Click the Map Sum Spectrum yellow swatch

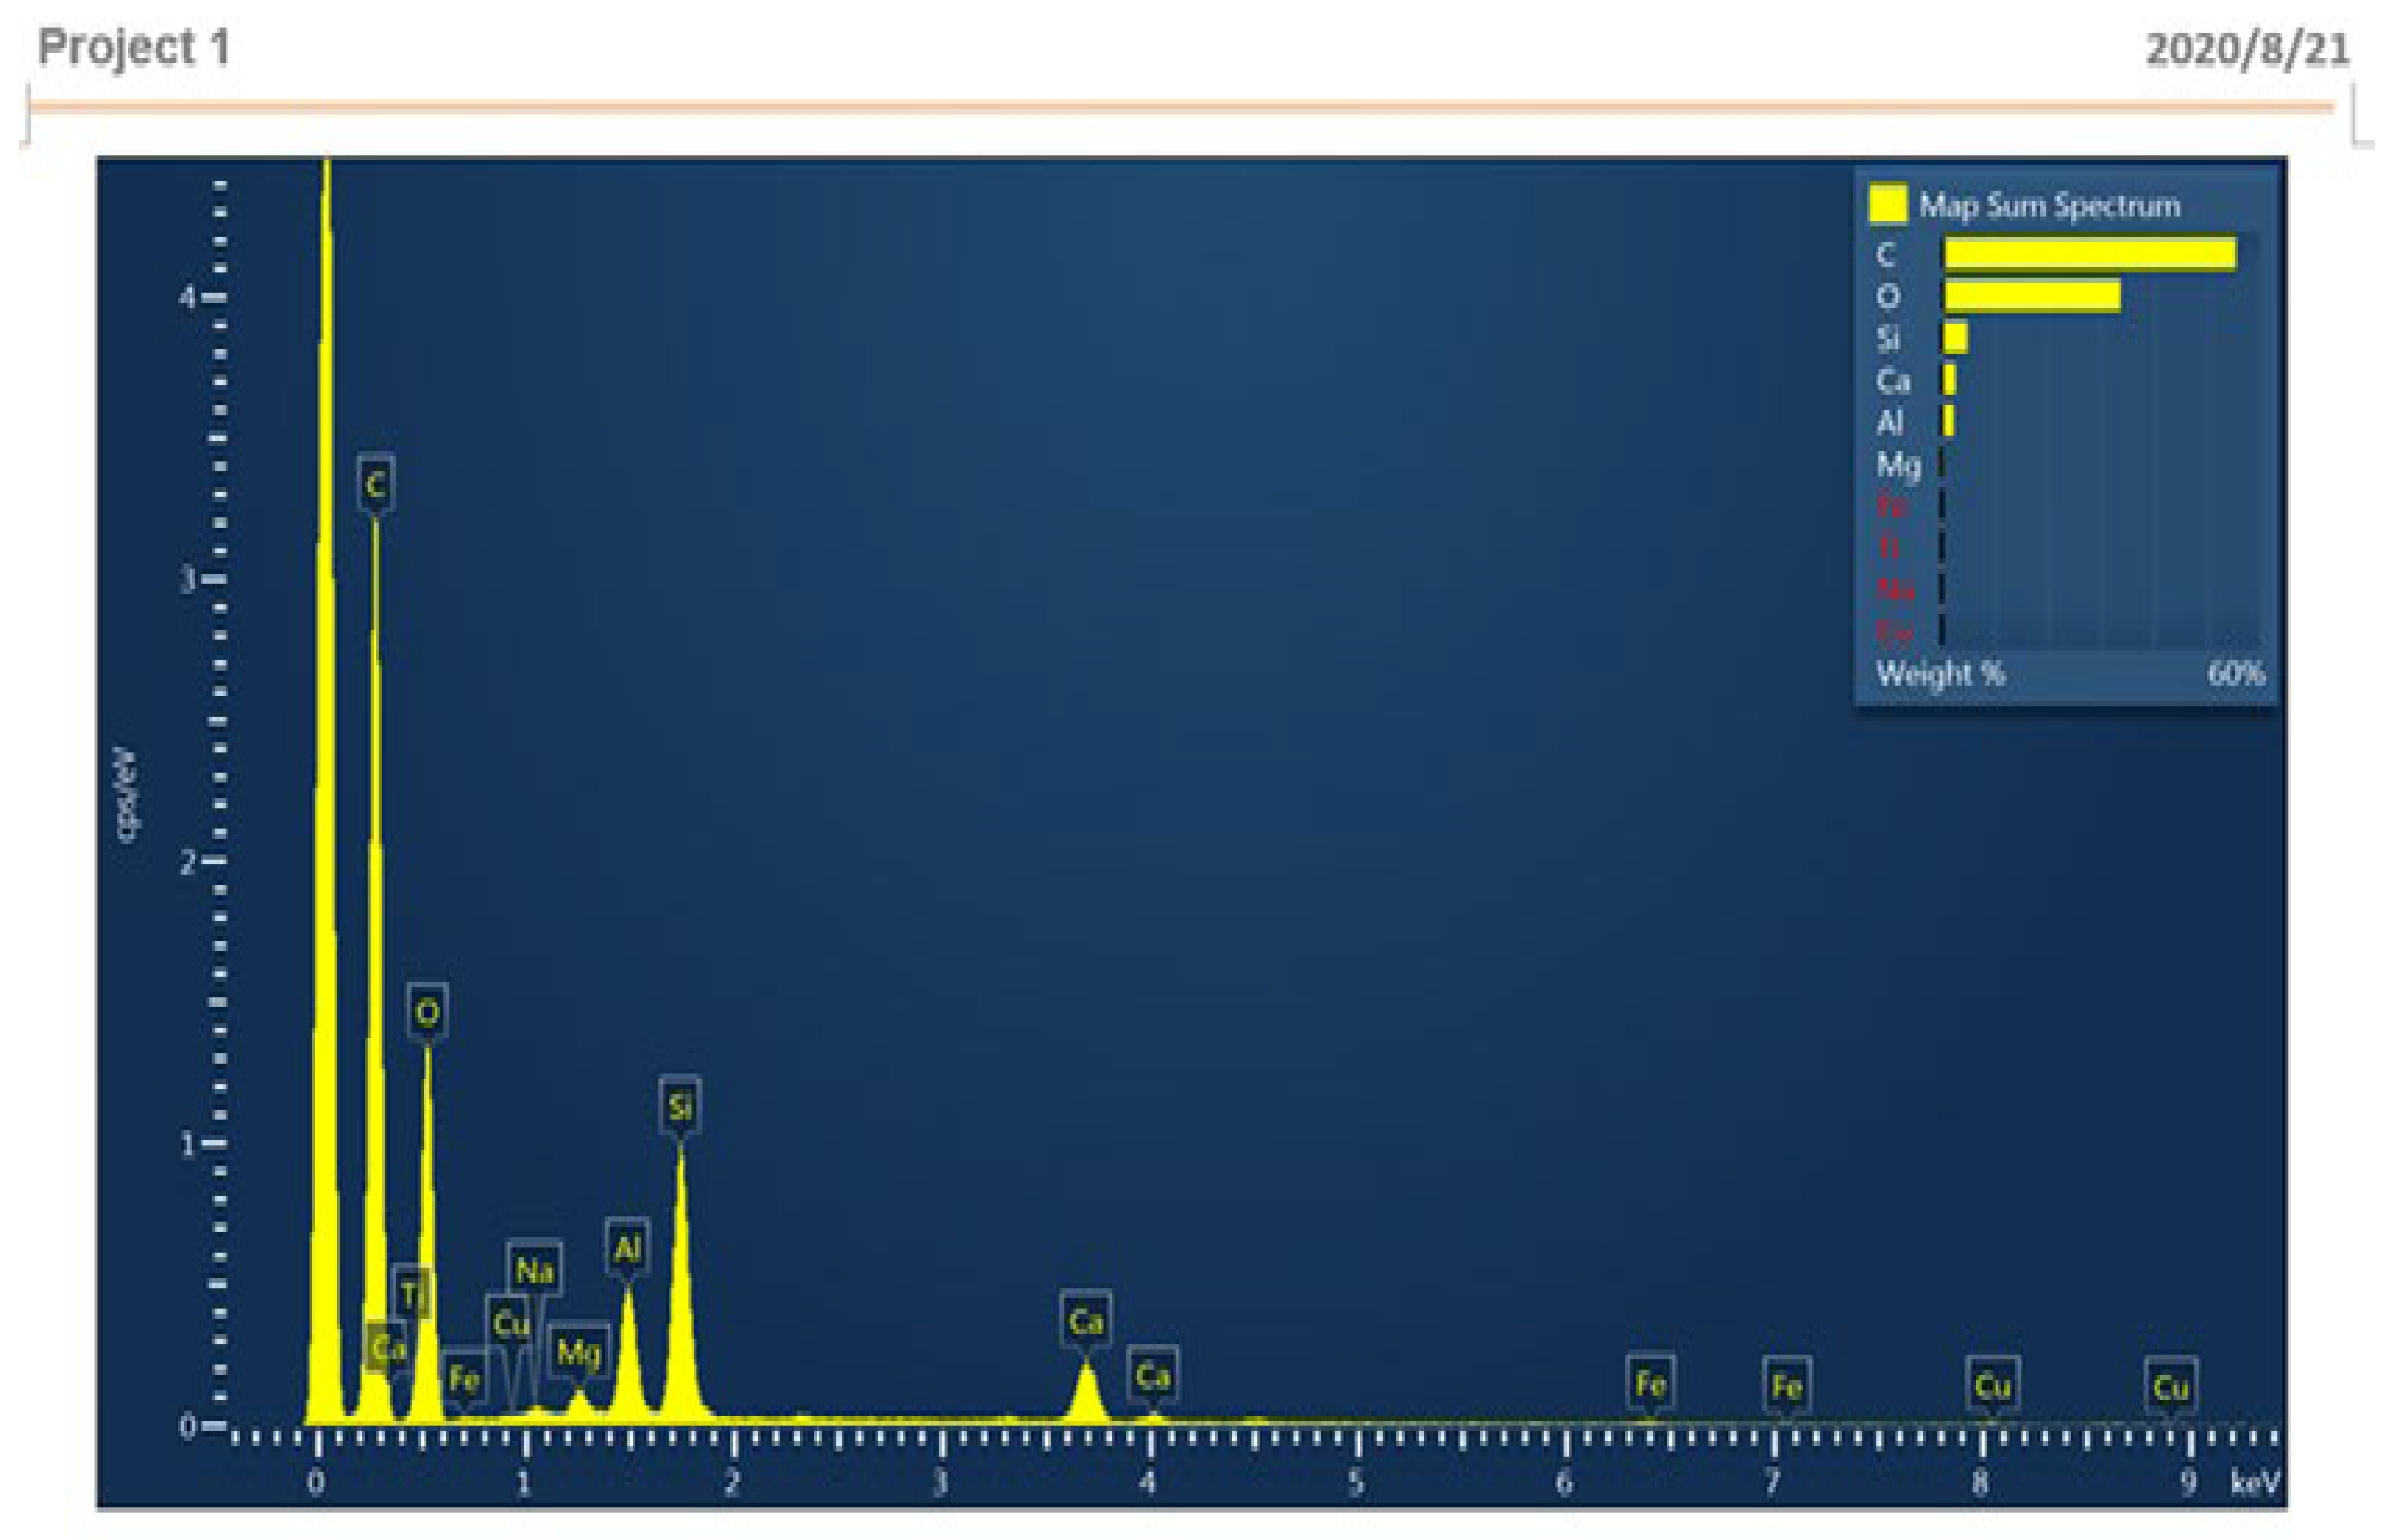point(1887,203)
